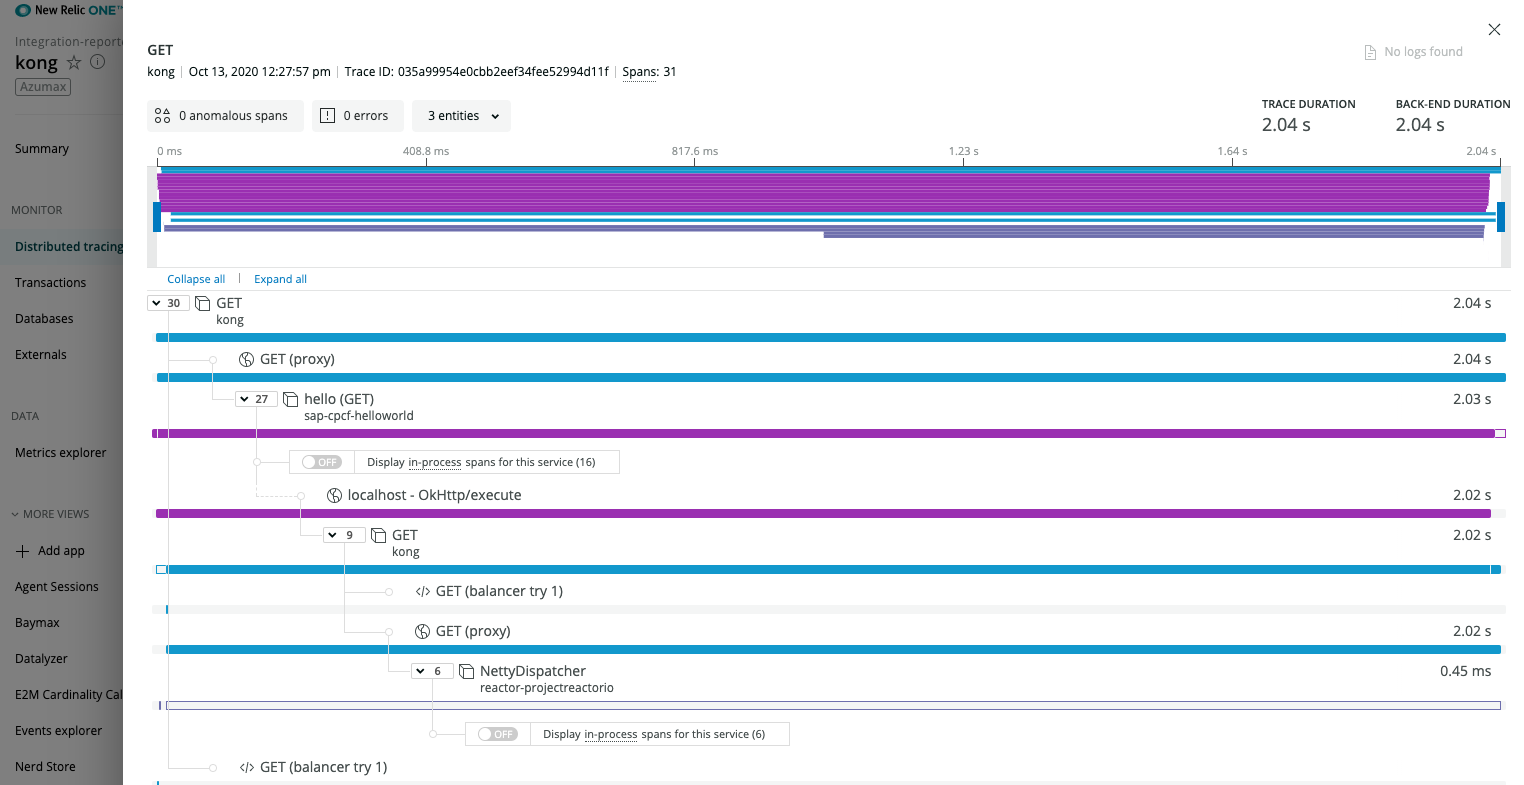Click the Spans: 31 label
1524x785 pixels.
pyautogui.click(x=650, y=72)
